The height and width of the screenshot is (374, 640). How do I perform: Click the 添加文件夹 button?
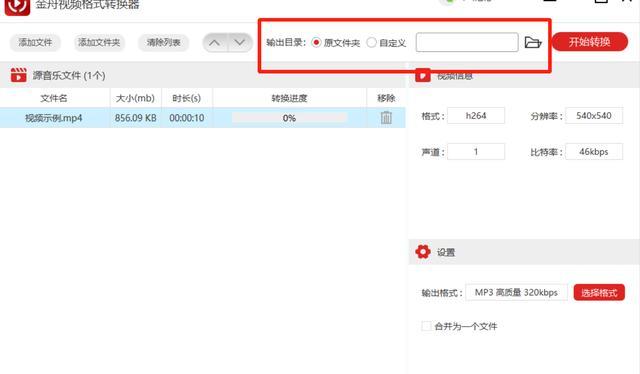coord(99,42)
